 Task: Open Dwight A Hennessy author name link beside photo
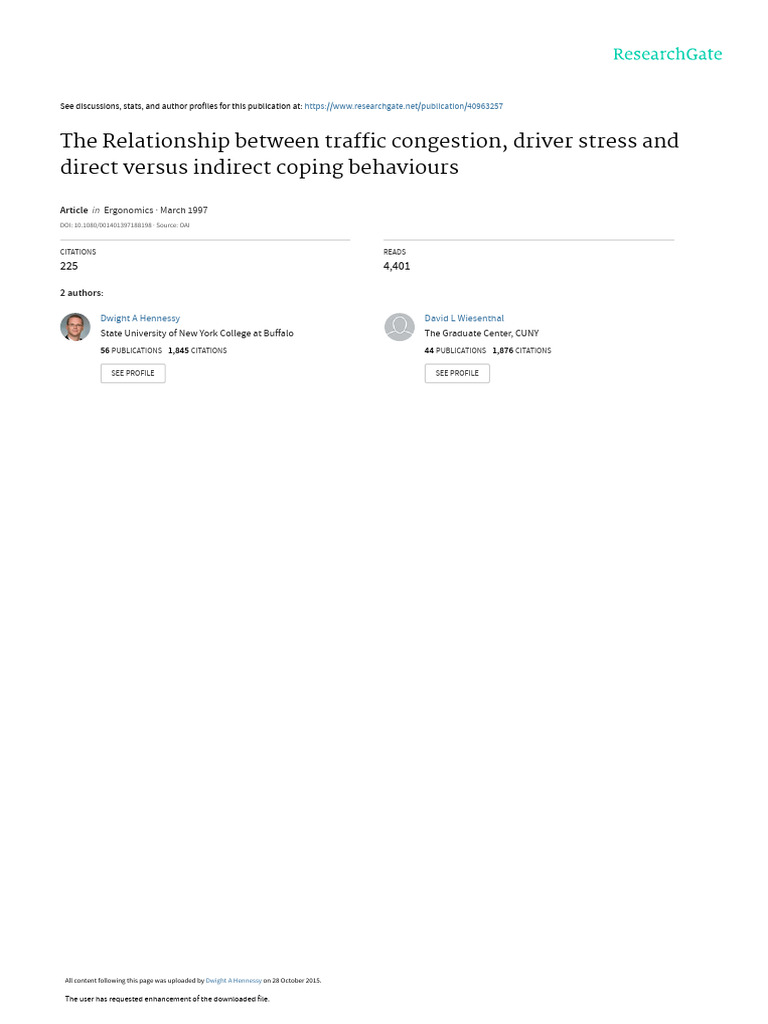tap(140, 318)
